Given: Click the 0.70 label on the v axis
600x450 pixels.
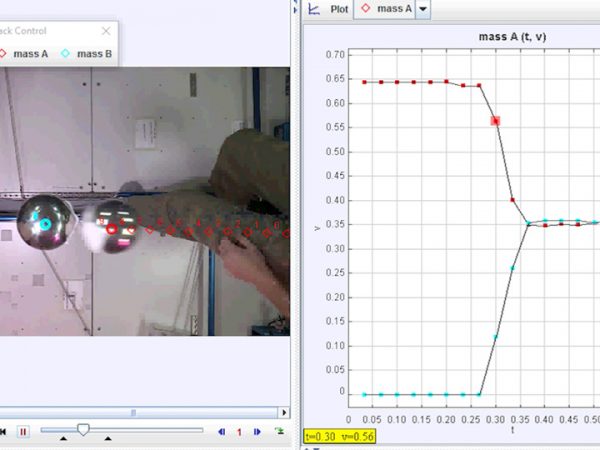Looking at the screenshot, I should click(335, 55).
